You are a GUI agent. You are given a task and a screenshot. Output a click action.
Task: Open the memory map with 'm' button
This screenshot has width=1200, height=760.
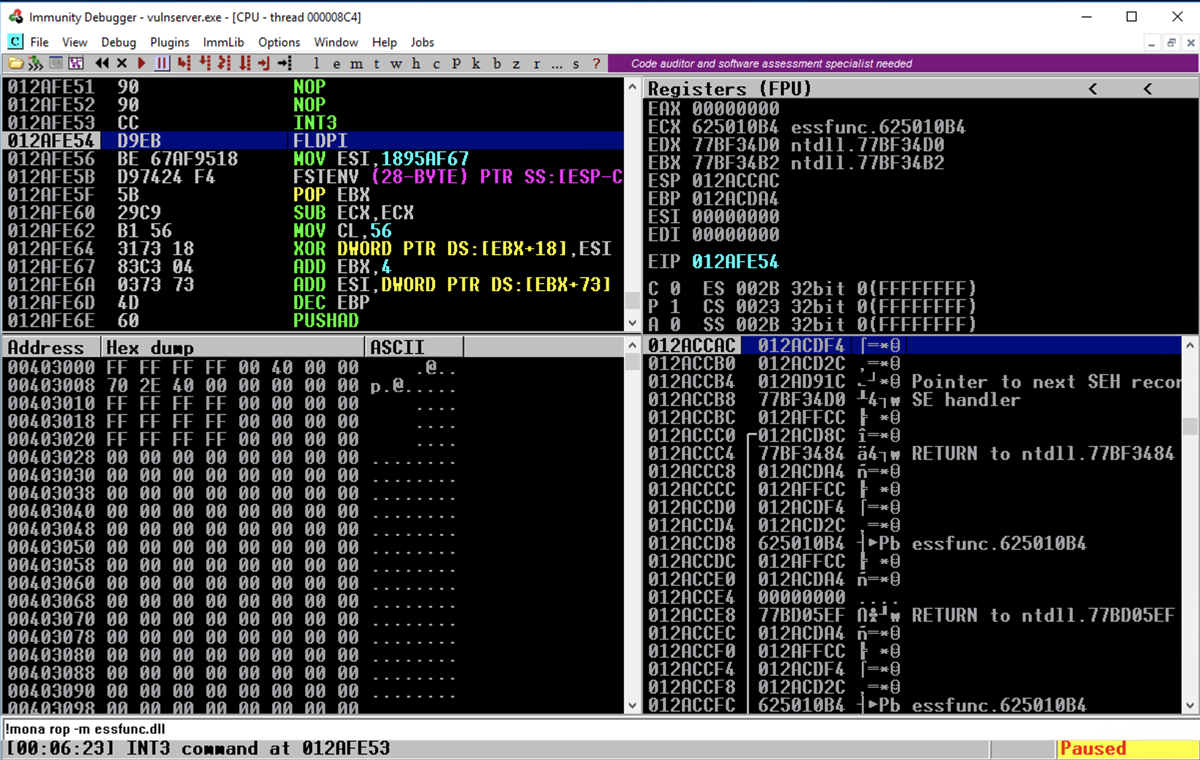[x=357, y=63]
